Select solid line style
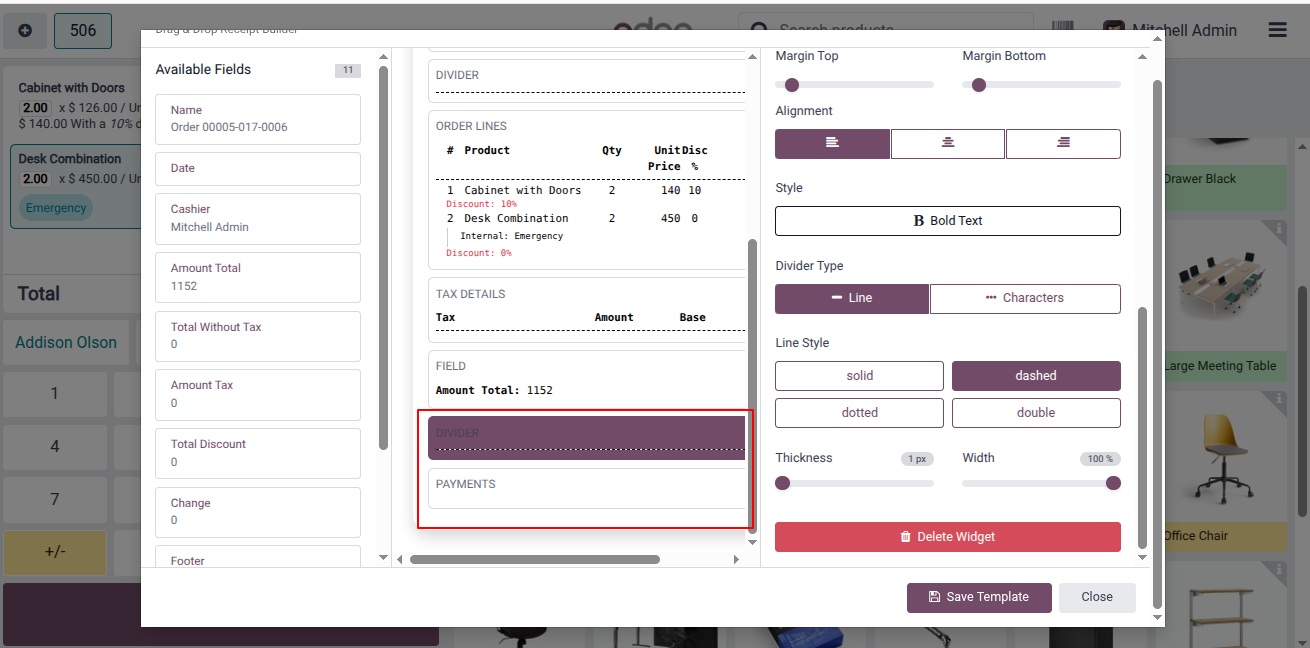The height and width of the screenshot is (648, 1310). (x=859, y=376)
